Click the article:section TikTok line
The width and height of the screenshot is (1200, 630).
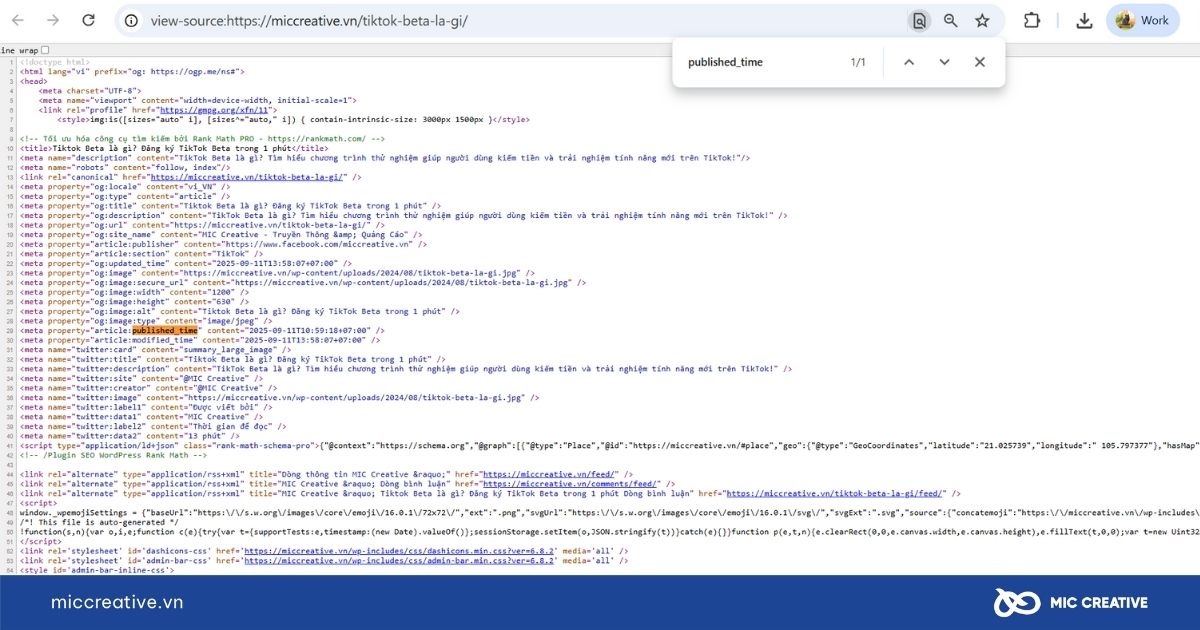[x=142, y=254]
